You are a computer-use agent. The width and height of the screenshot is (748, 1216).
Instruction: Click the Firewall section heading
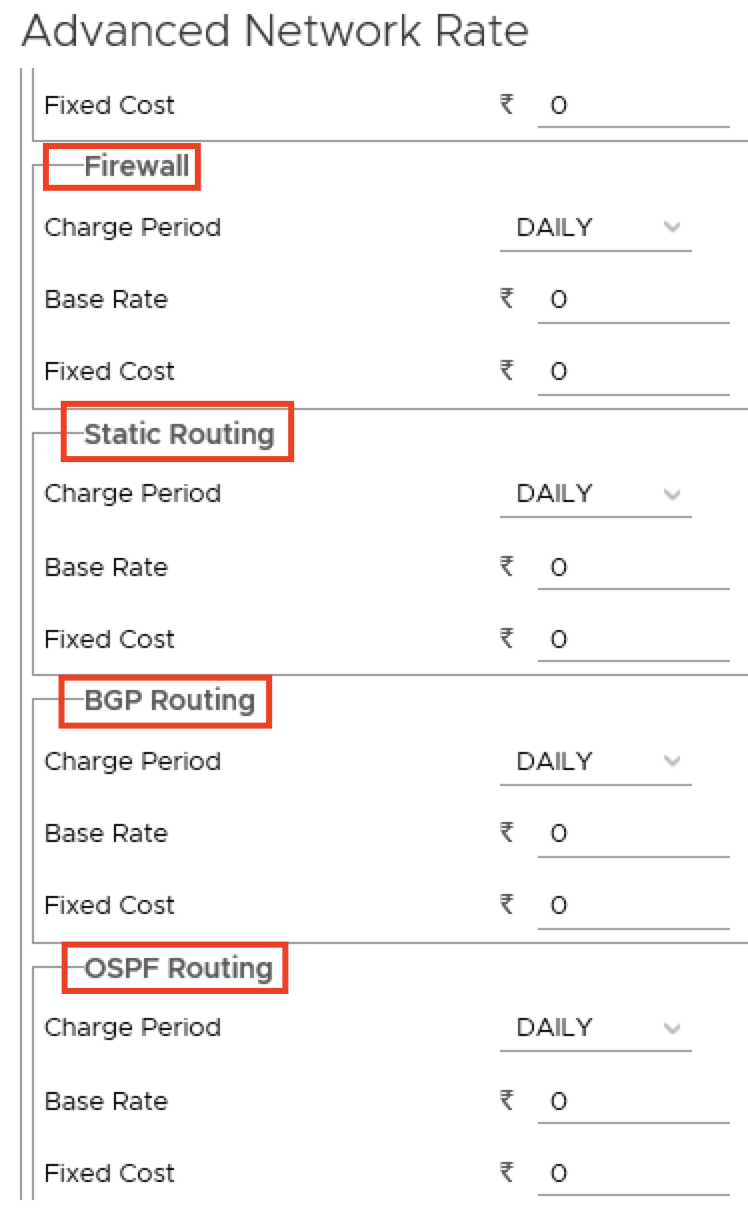(137, 166)
